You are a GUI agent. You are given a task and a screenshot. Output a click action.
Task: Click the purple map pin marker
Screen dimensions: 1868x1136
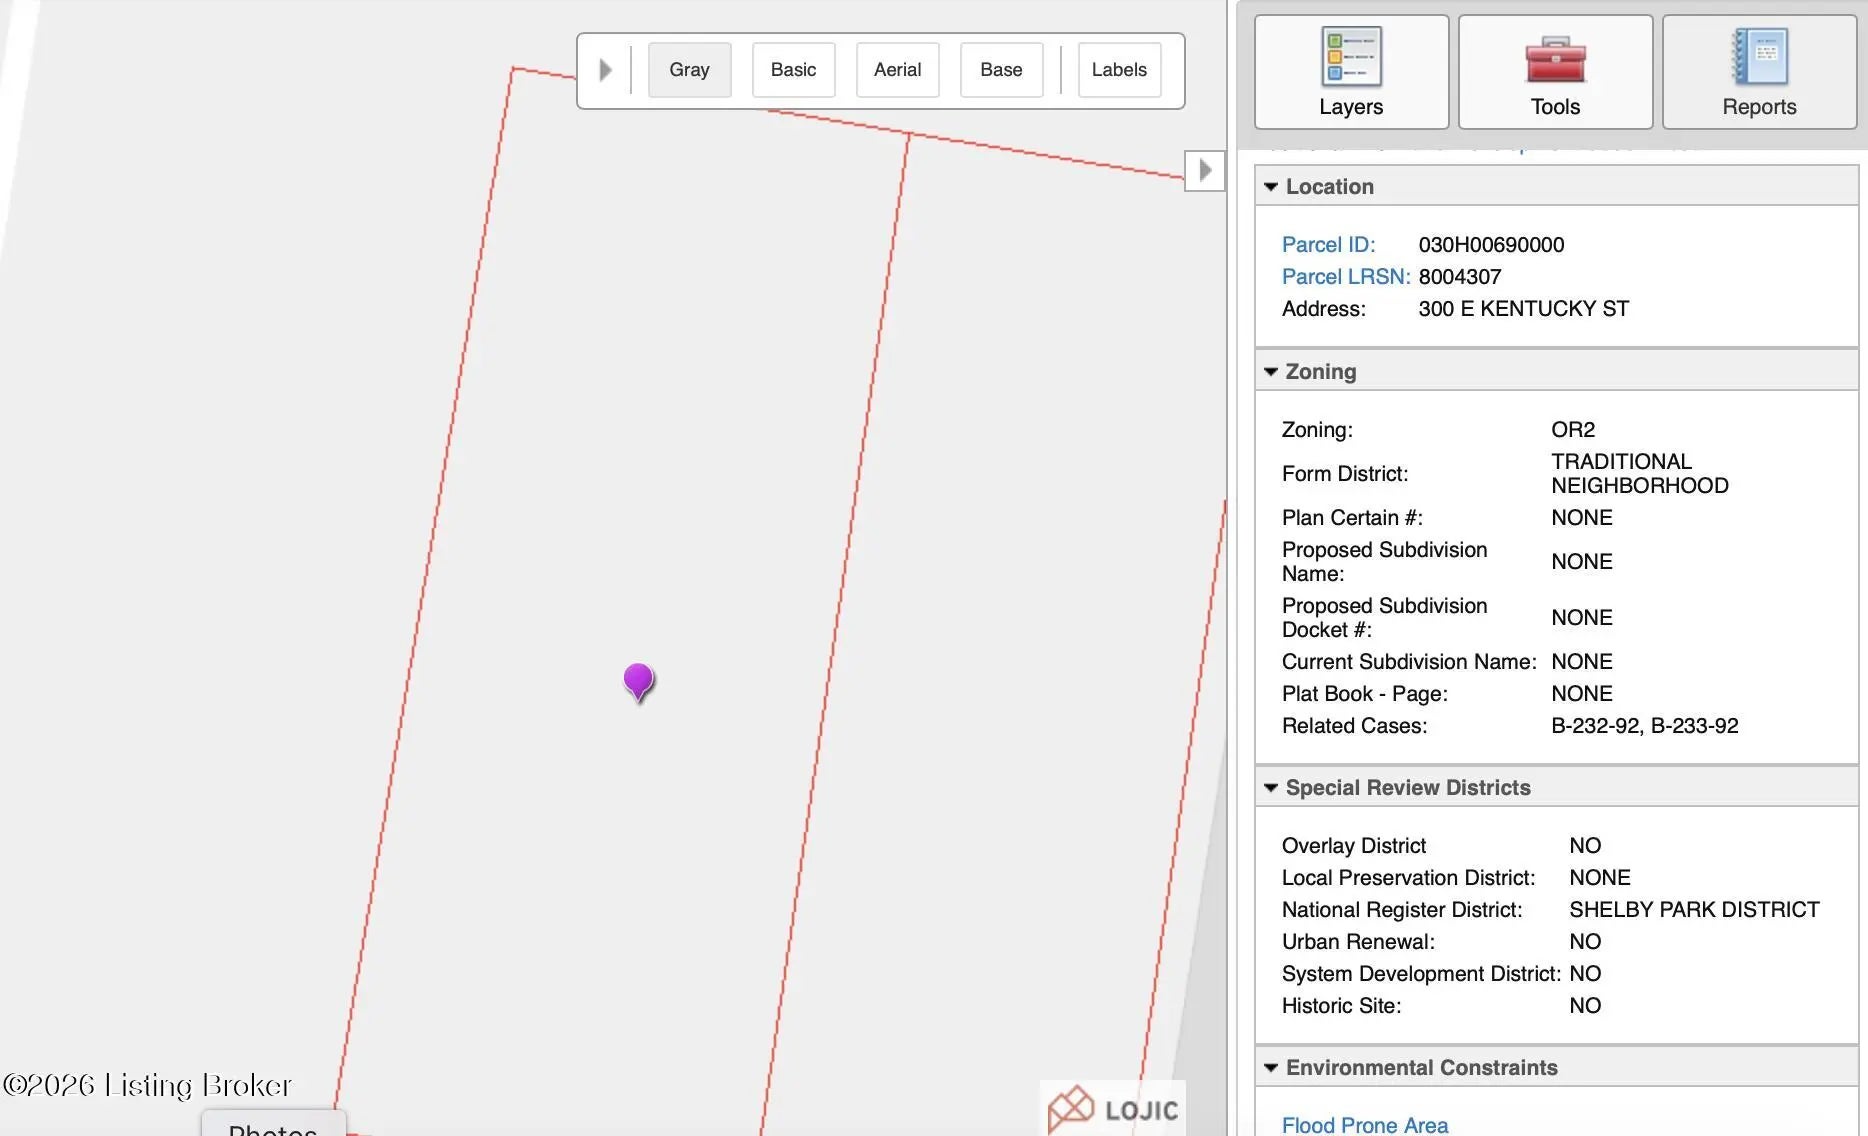click(638, 680)
